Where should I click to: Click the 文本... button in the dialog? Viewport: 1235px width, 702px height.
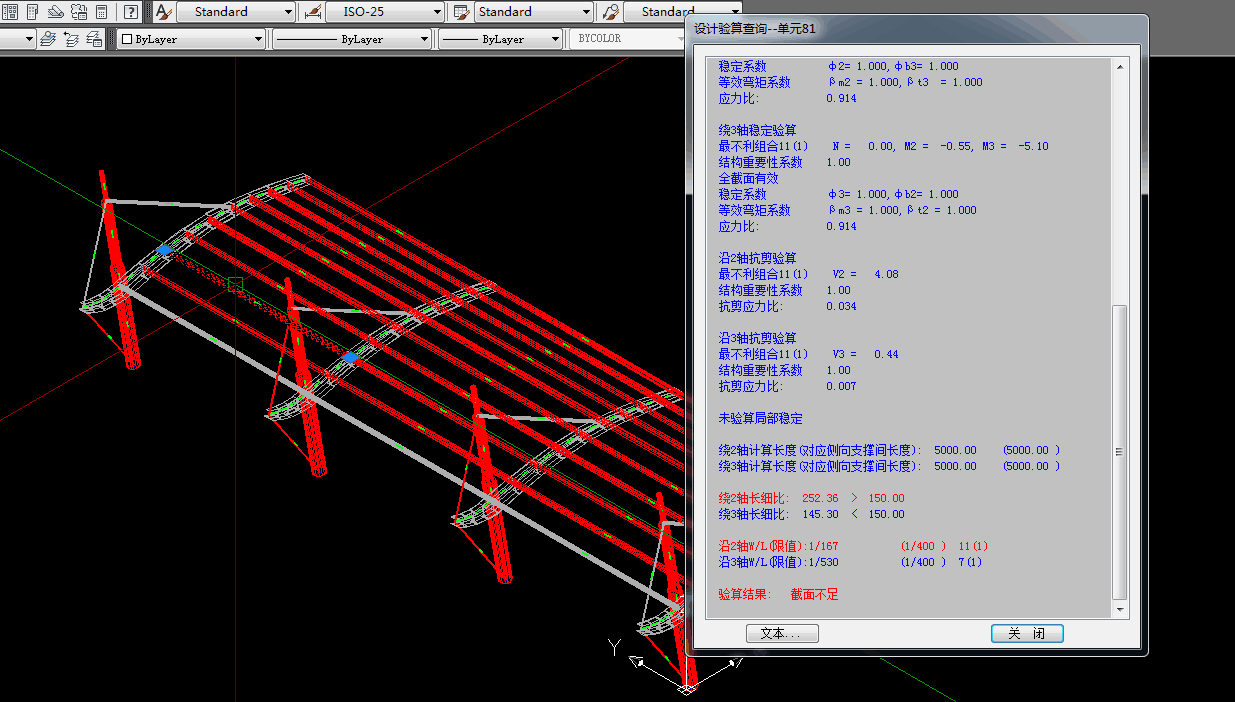pos(782,633)
